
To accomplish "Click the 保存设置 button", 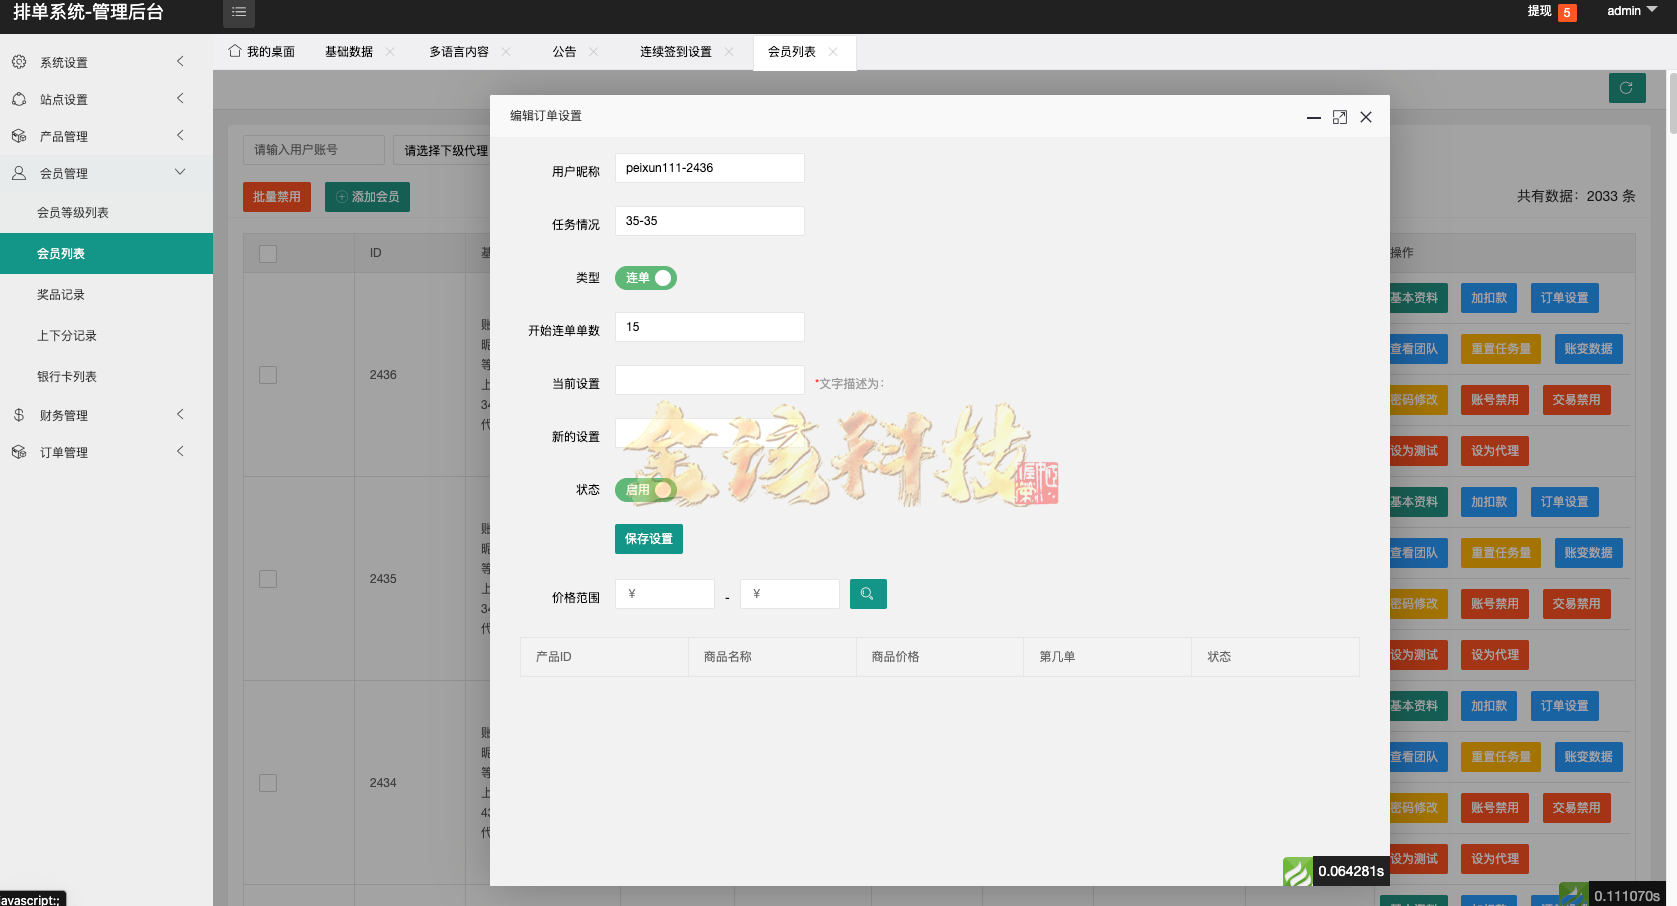I will [648, 538].
